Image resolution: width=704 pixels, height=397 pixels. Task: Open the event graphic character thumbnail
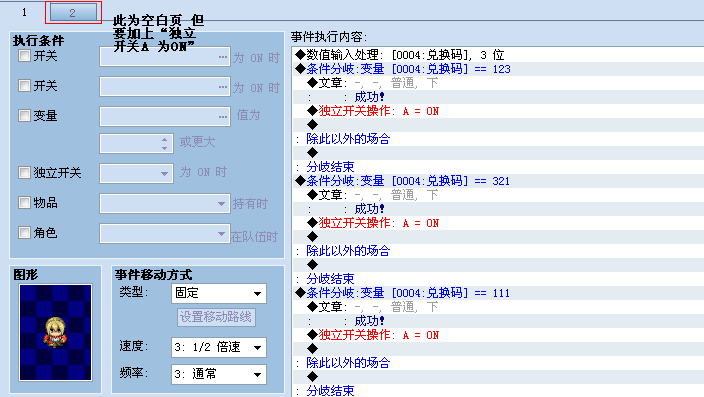coord(56,332)
